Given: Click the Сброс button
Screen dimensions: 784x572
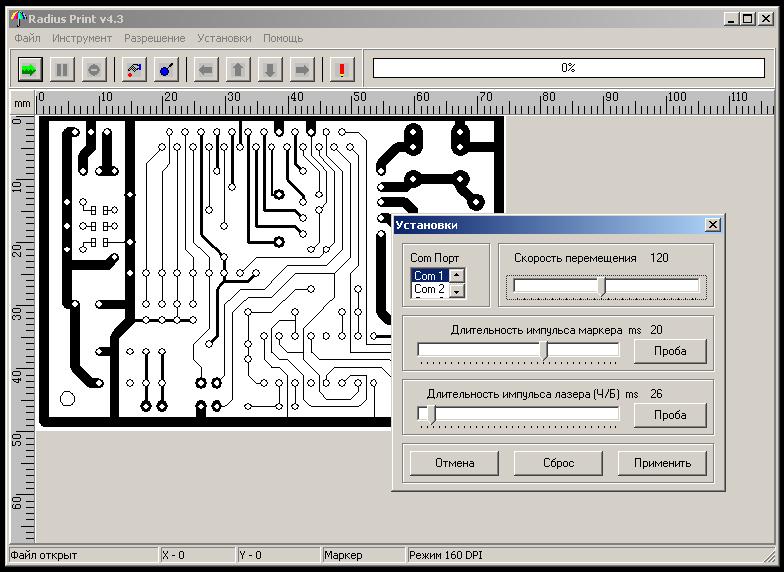Looking at the screenshot, I should (x=558, y=463).
